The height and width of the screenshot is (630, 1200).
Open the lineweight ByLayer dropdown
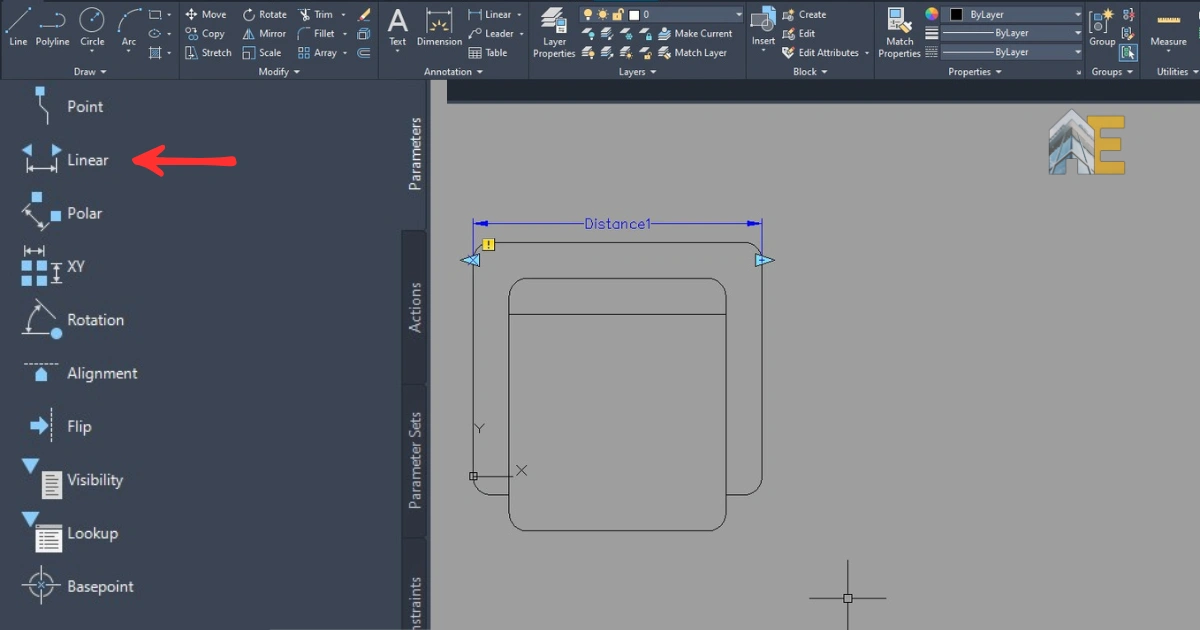coord(1012,33)
